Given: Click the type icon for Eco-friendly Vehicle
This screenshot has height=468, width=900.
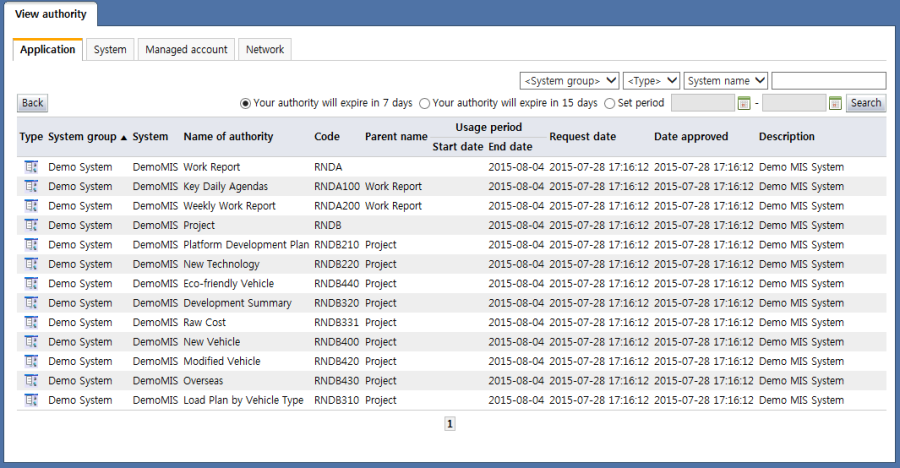Looking at the screenshot, I should tap(31, 283).
